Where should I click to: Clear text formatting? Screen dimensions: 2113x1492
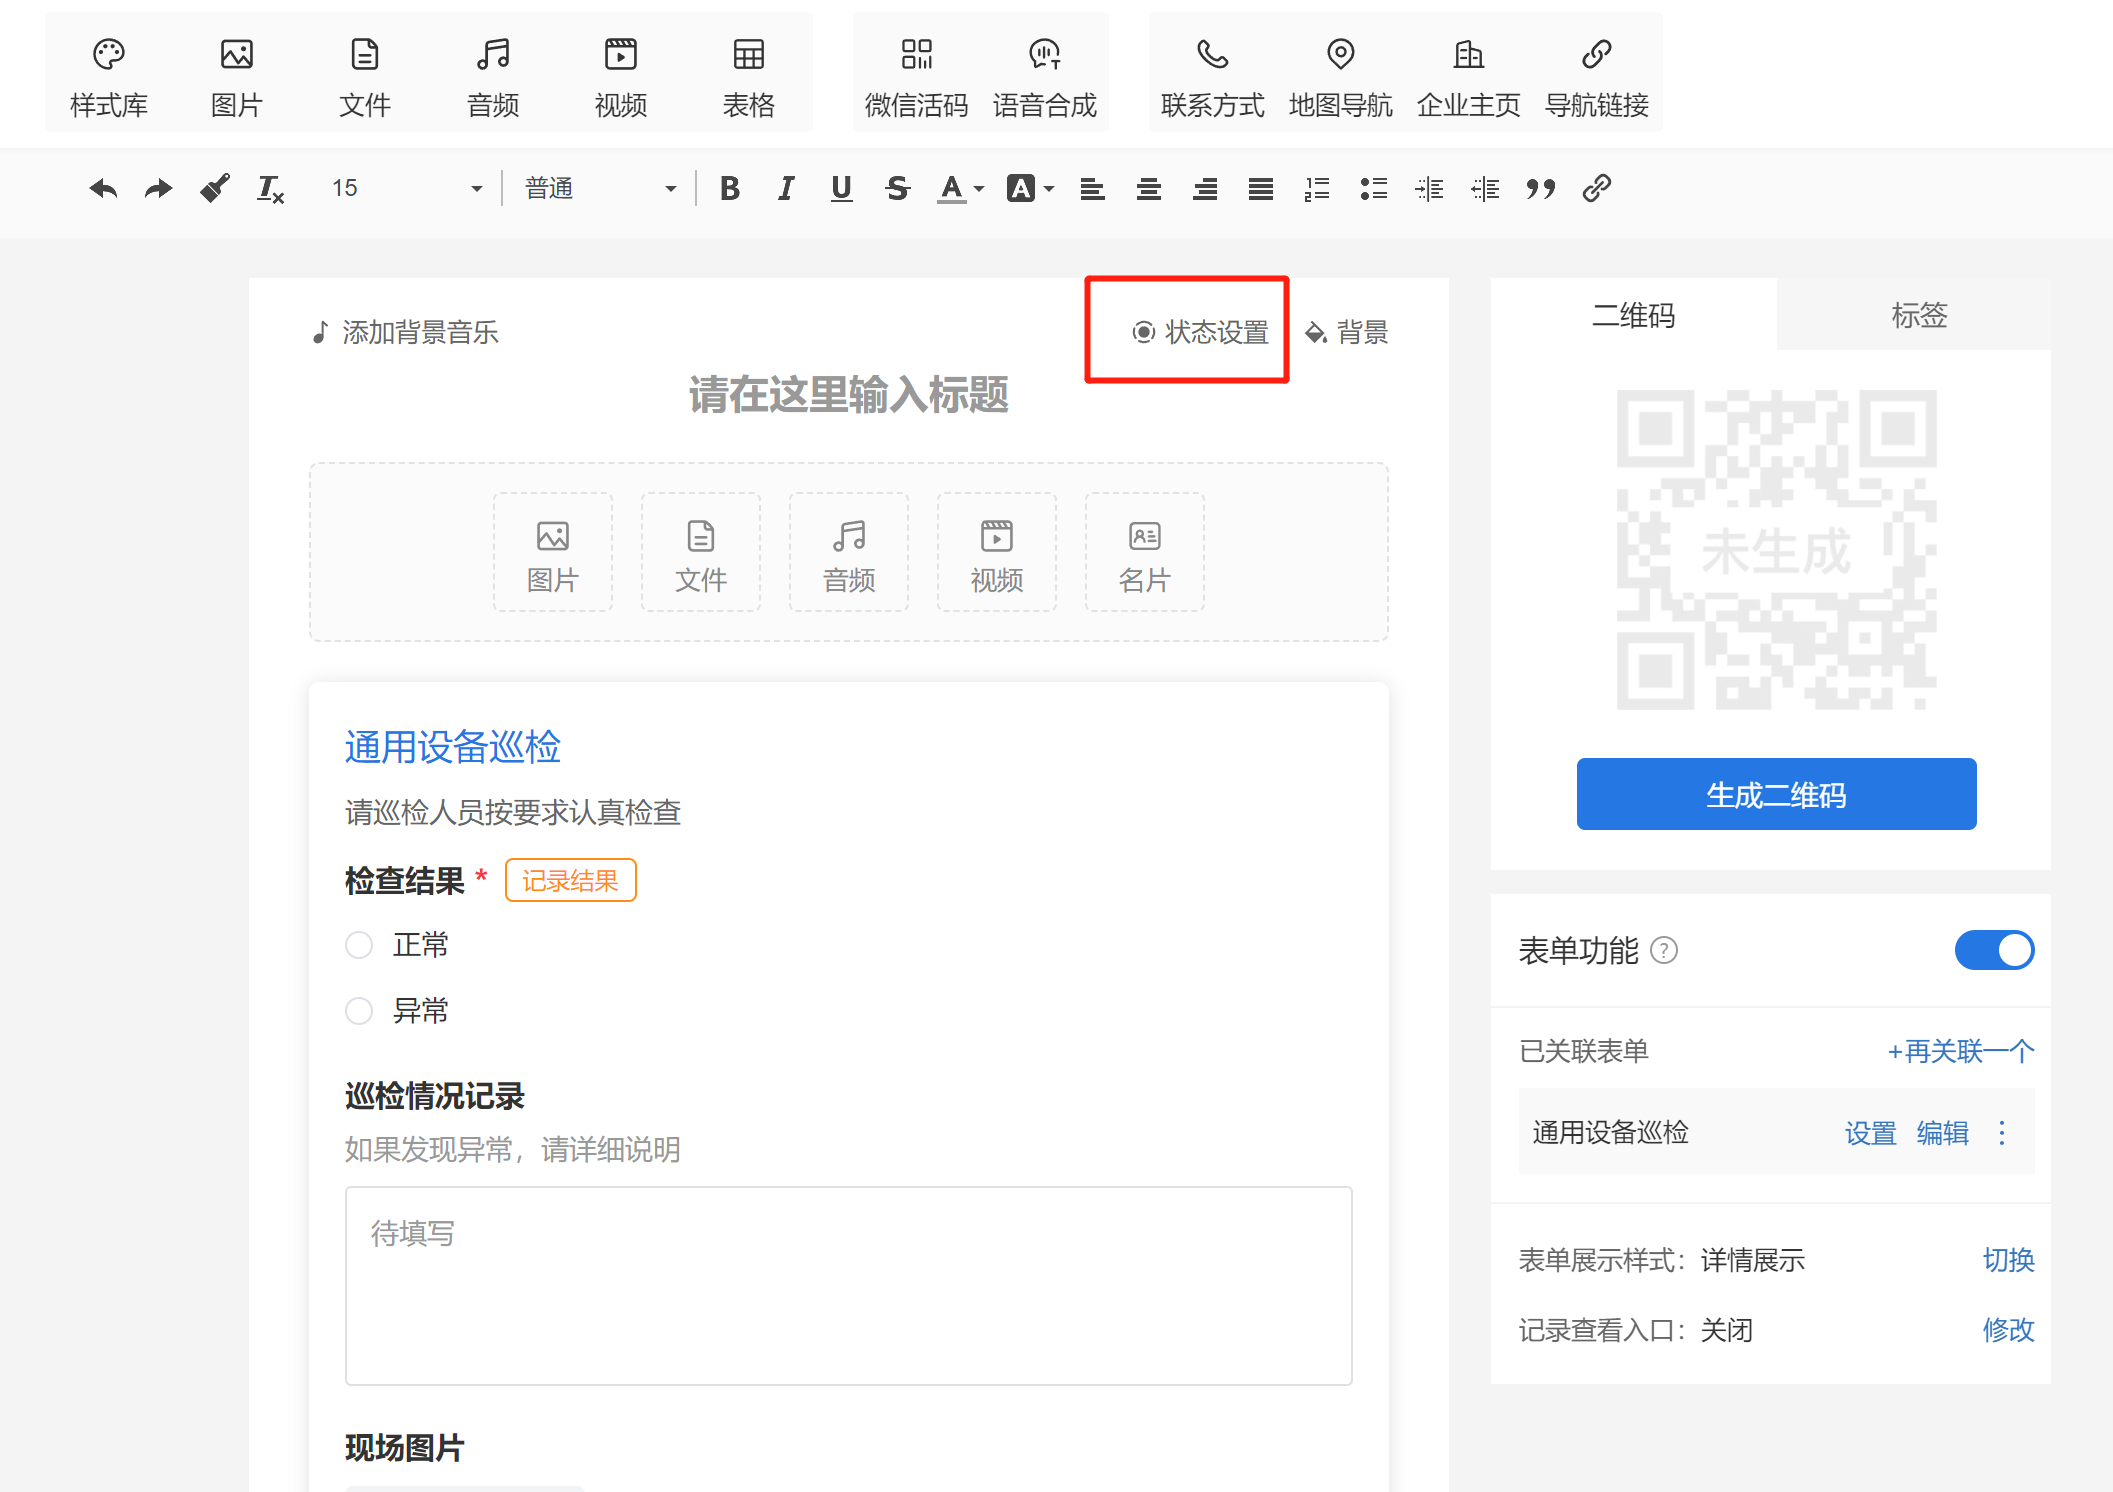(x=271, y=188)
